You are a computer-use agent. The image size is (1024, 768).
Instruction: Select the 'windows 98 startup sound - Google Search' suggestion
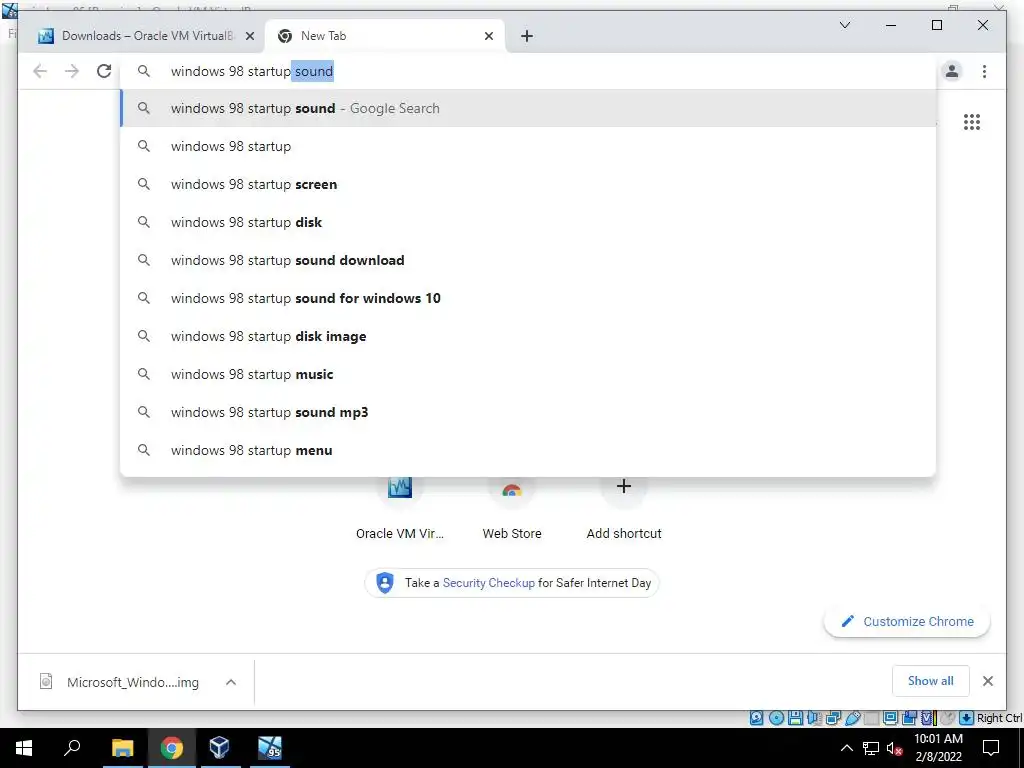(528, 108)
